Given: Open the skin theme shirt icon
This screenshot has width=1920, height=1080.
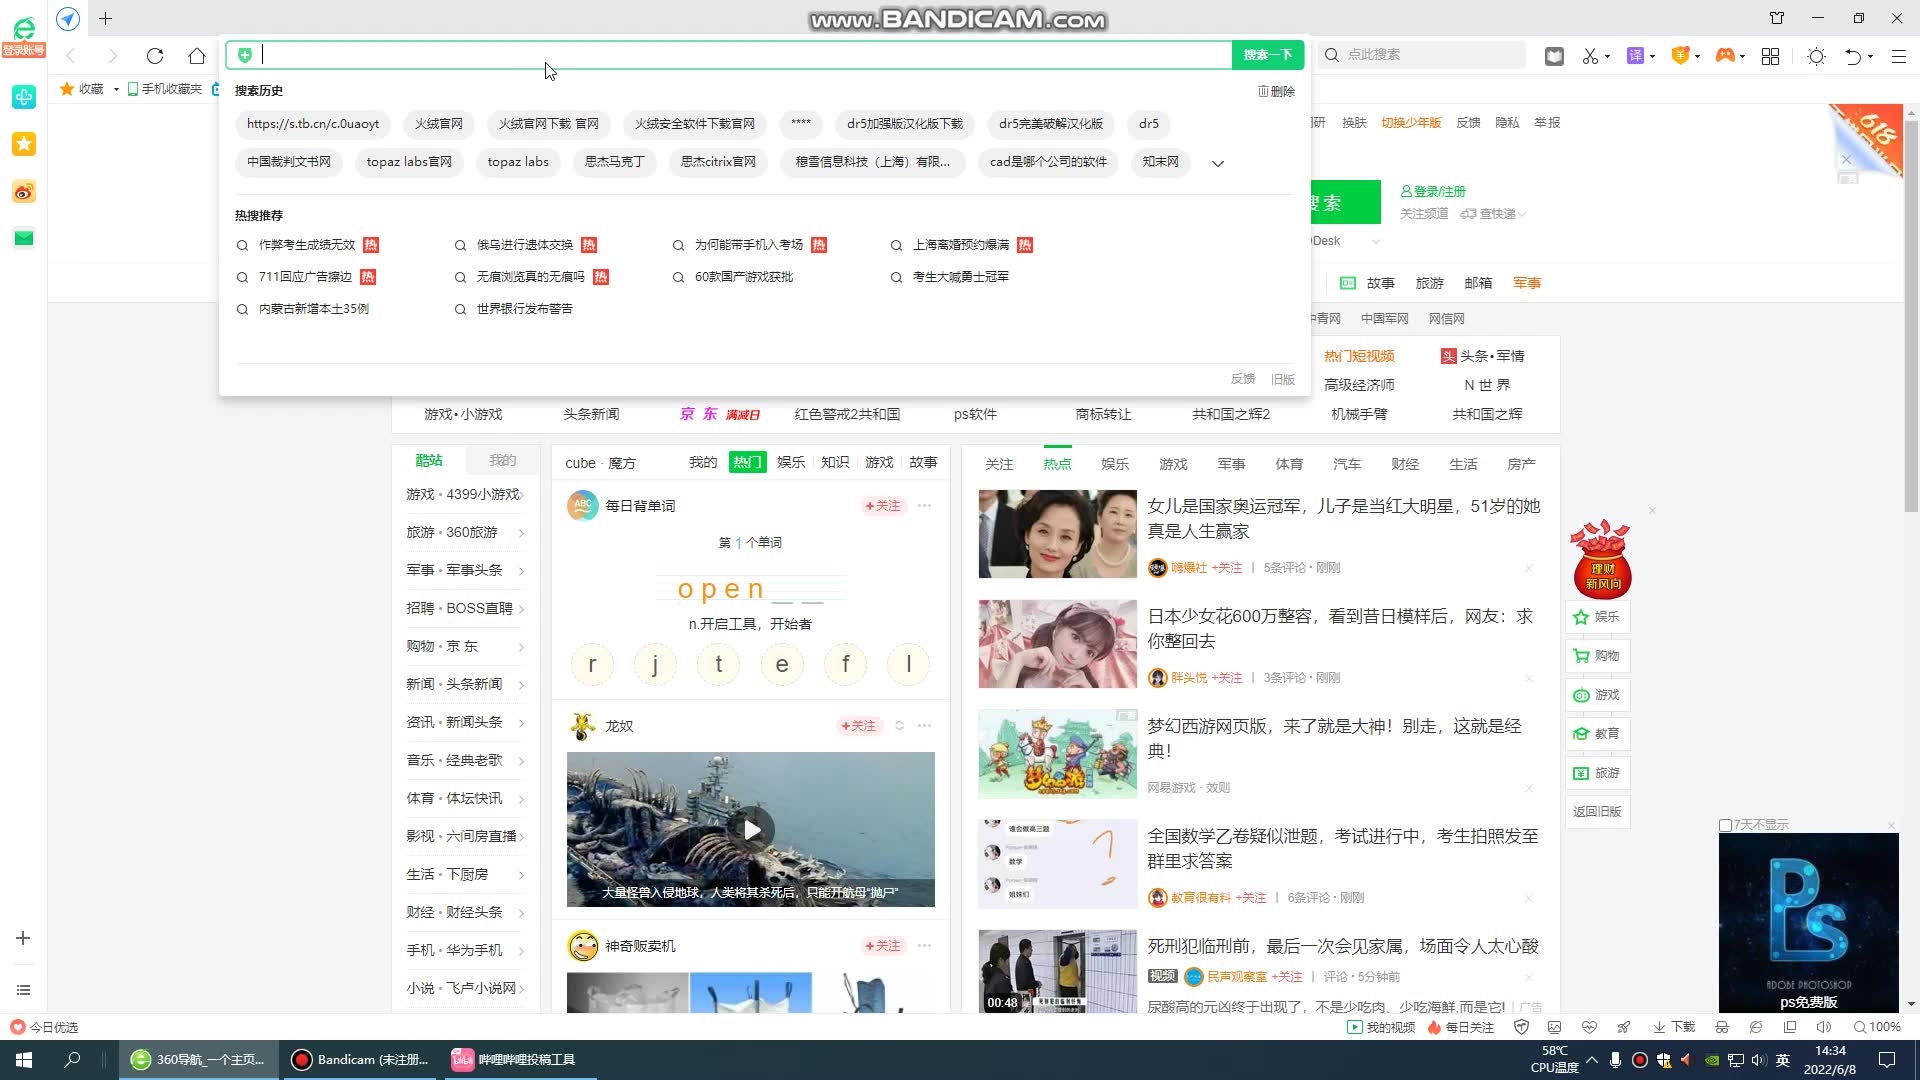Looking at the screenshot, I should click(1777, 18).
